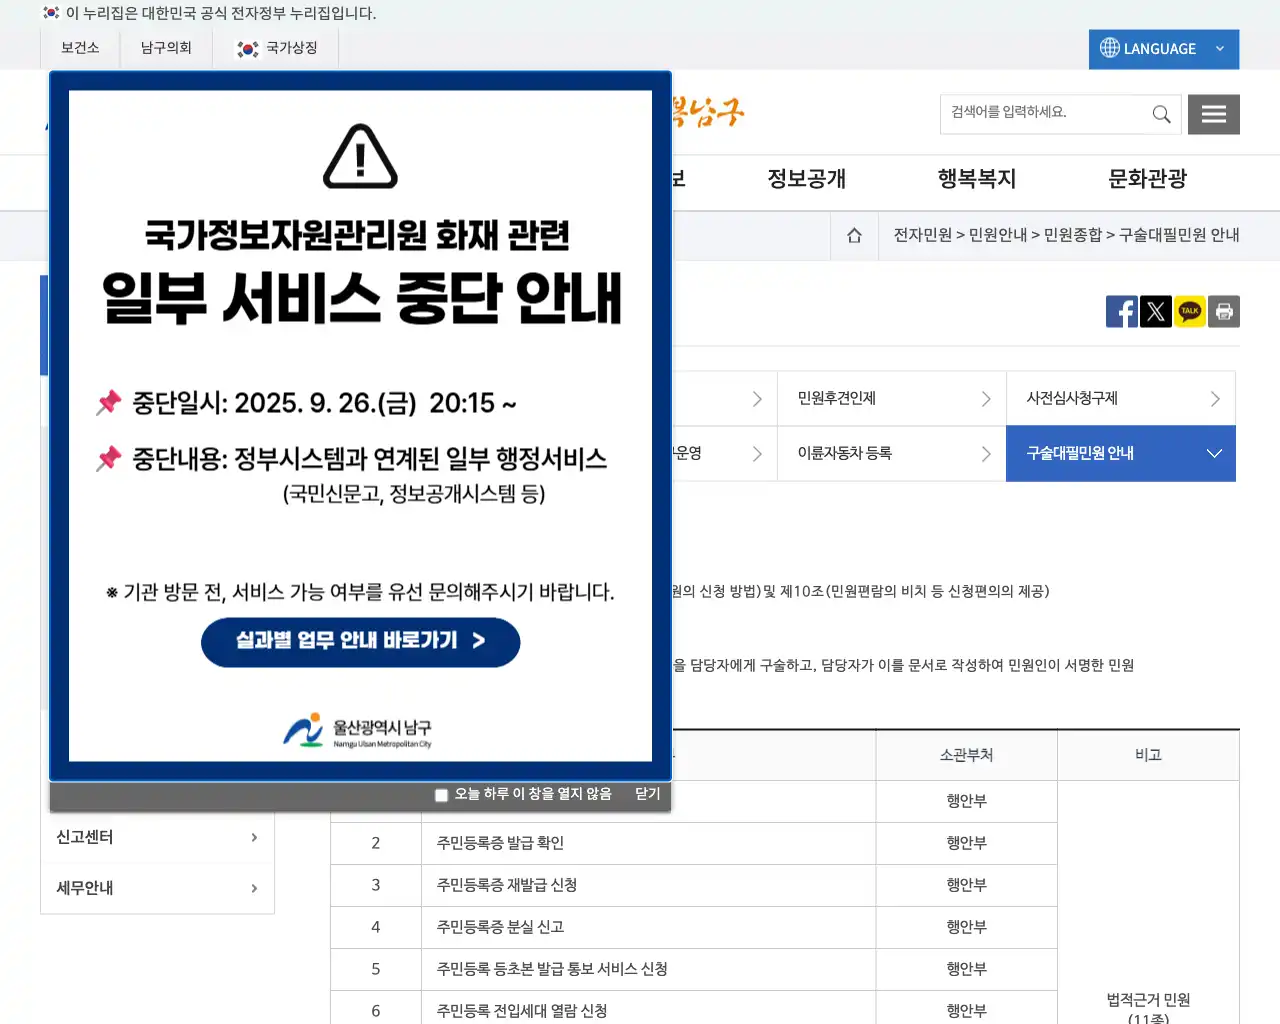This screenshot has width=1280, height=1024.
Task: Click '실과별 업무 안내 바로가기' button
Action: coord(361,642)
